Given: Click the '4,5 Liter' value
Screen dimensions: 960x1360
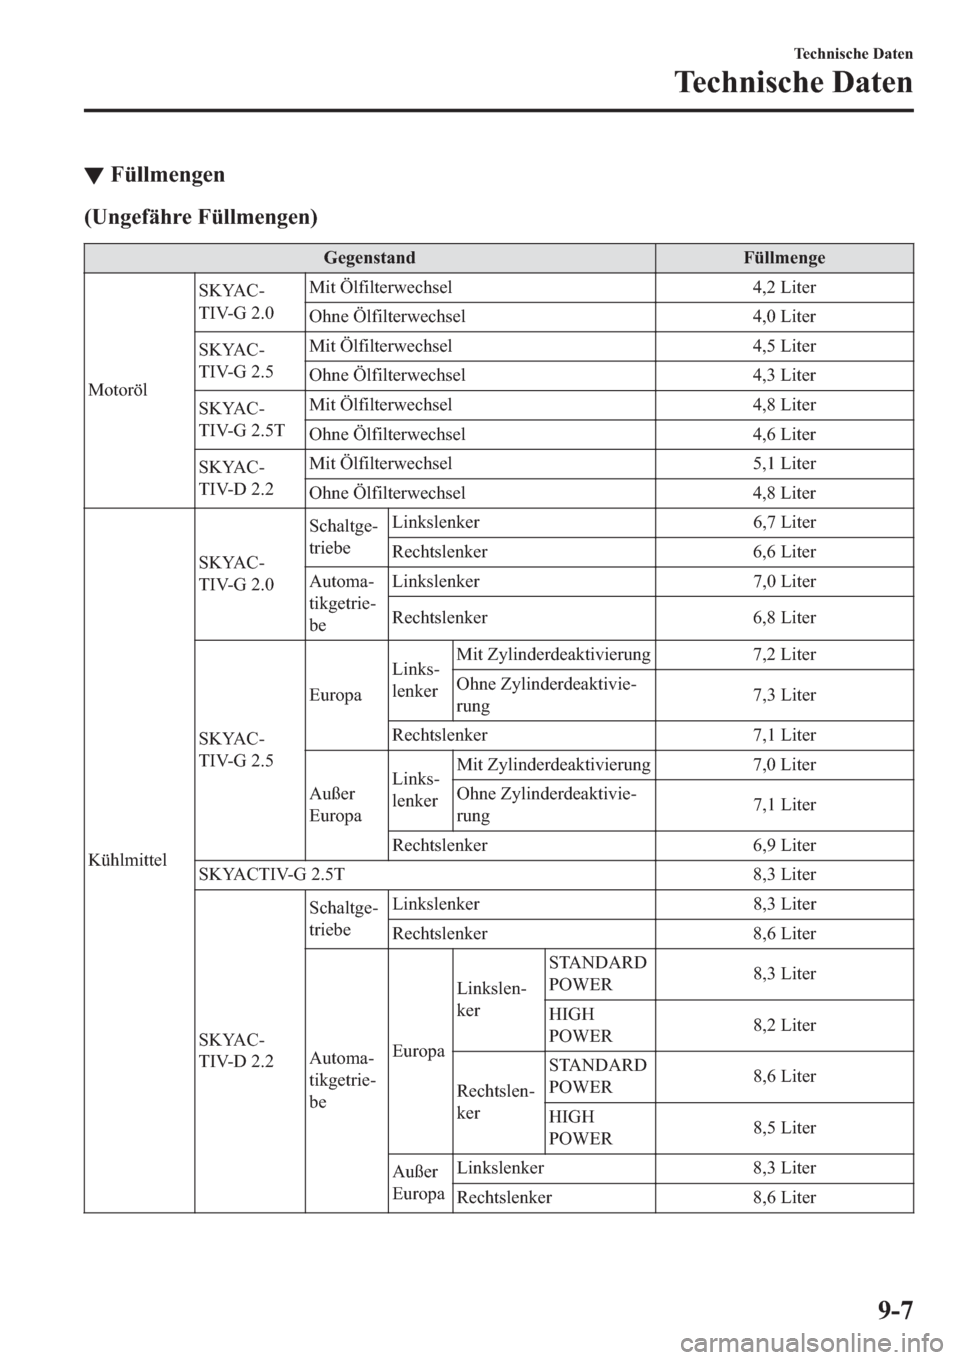Looking at the screenshot, I should [x=784, y=346].
